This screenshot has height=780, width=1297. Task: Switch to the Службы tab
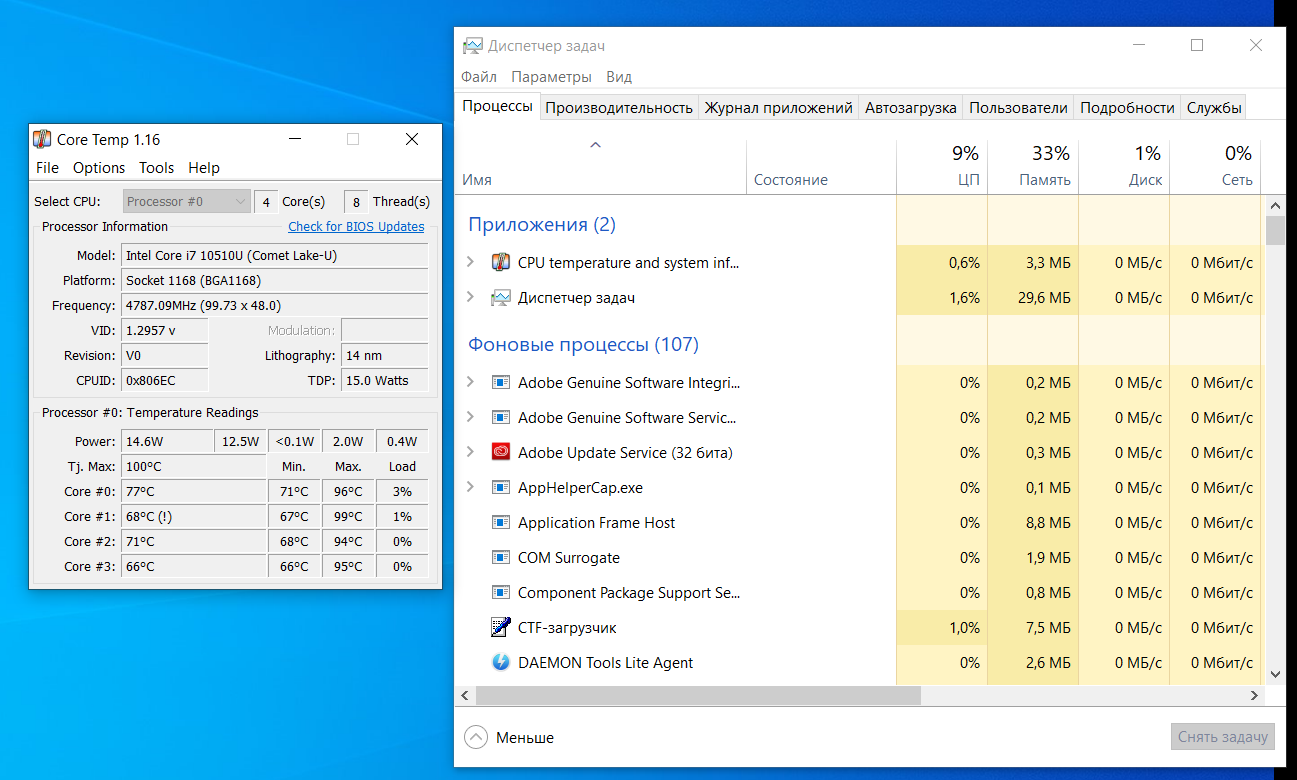1214,108
